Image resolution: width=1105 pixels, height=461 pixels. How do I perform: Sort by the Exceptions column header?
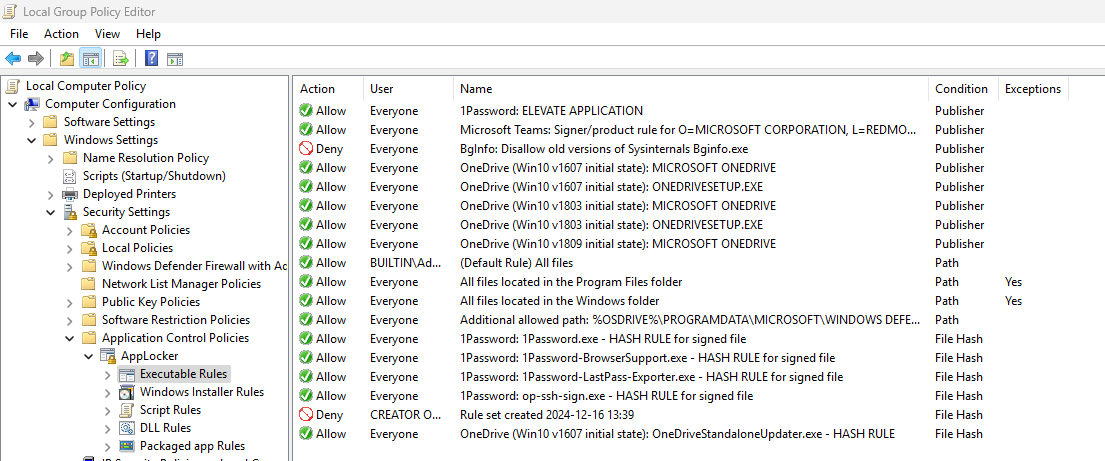pos(1033,89)
